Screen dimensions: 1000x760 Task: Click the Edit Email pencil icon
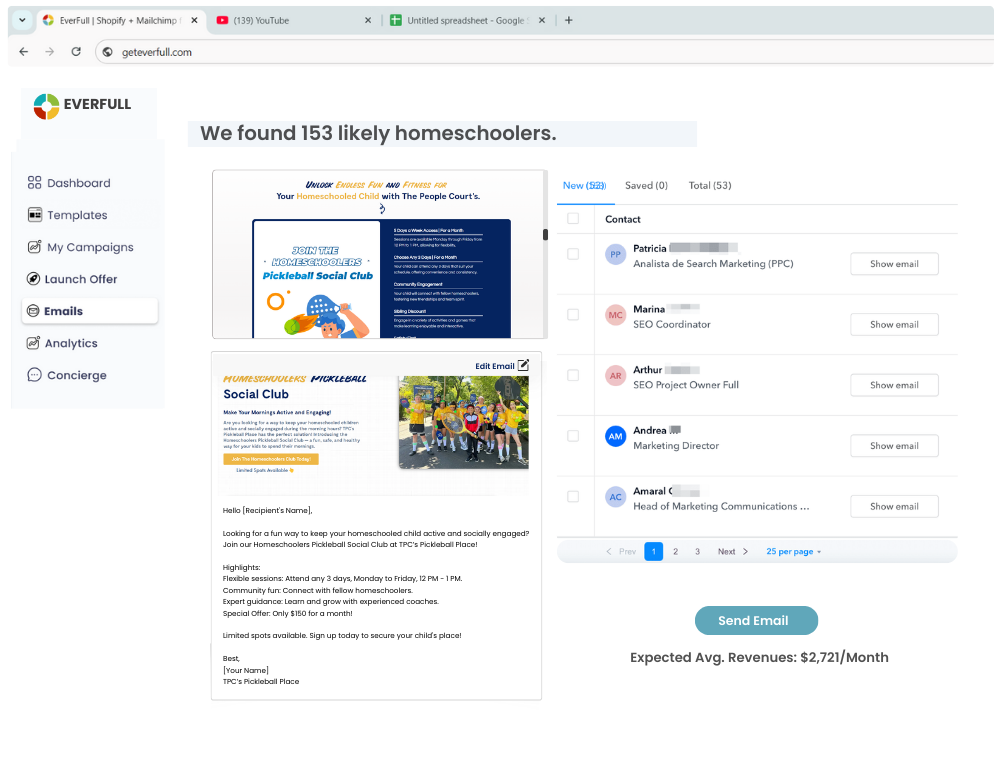523,365
